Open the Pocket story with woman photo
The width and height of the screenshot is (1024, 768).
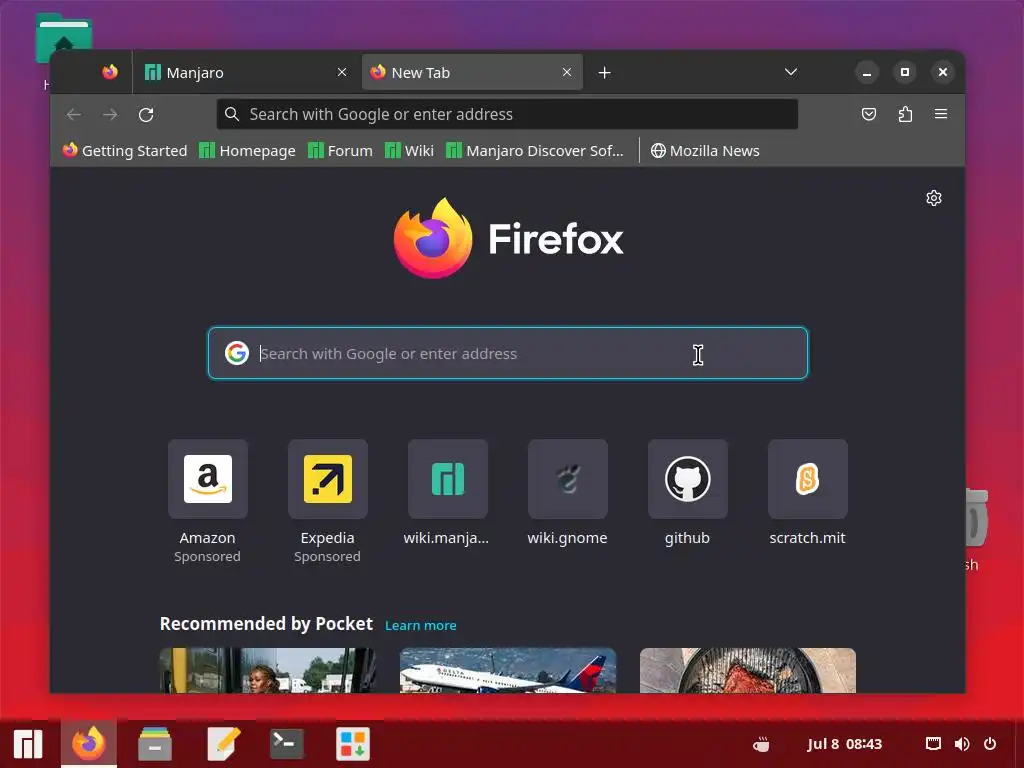(268, 670)
